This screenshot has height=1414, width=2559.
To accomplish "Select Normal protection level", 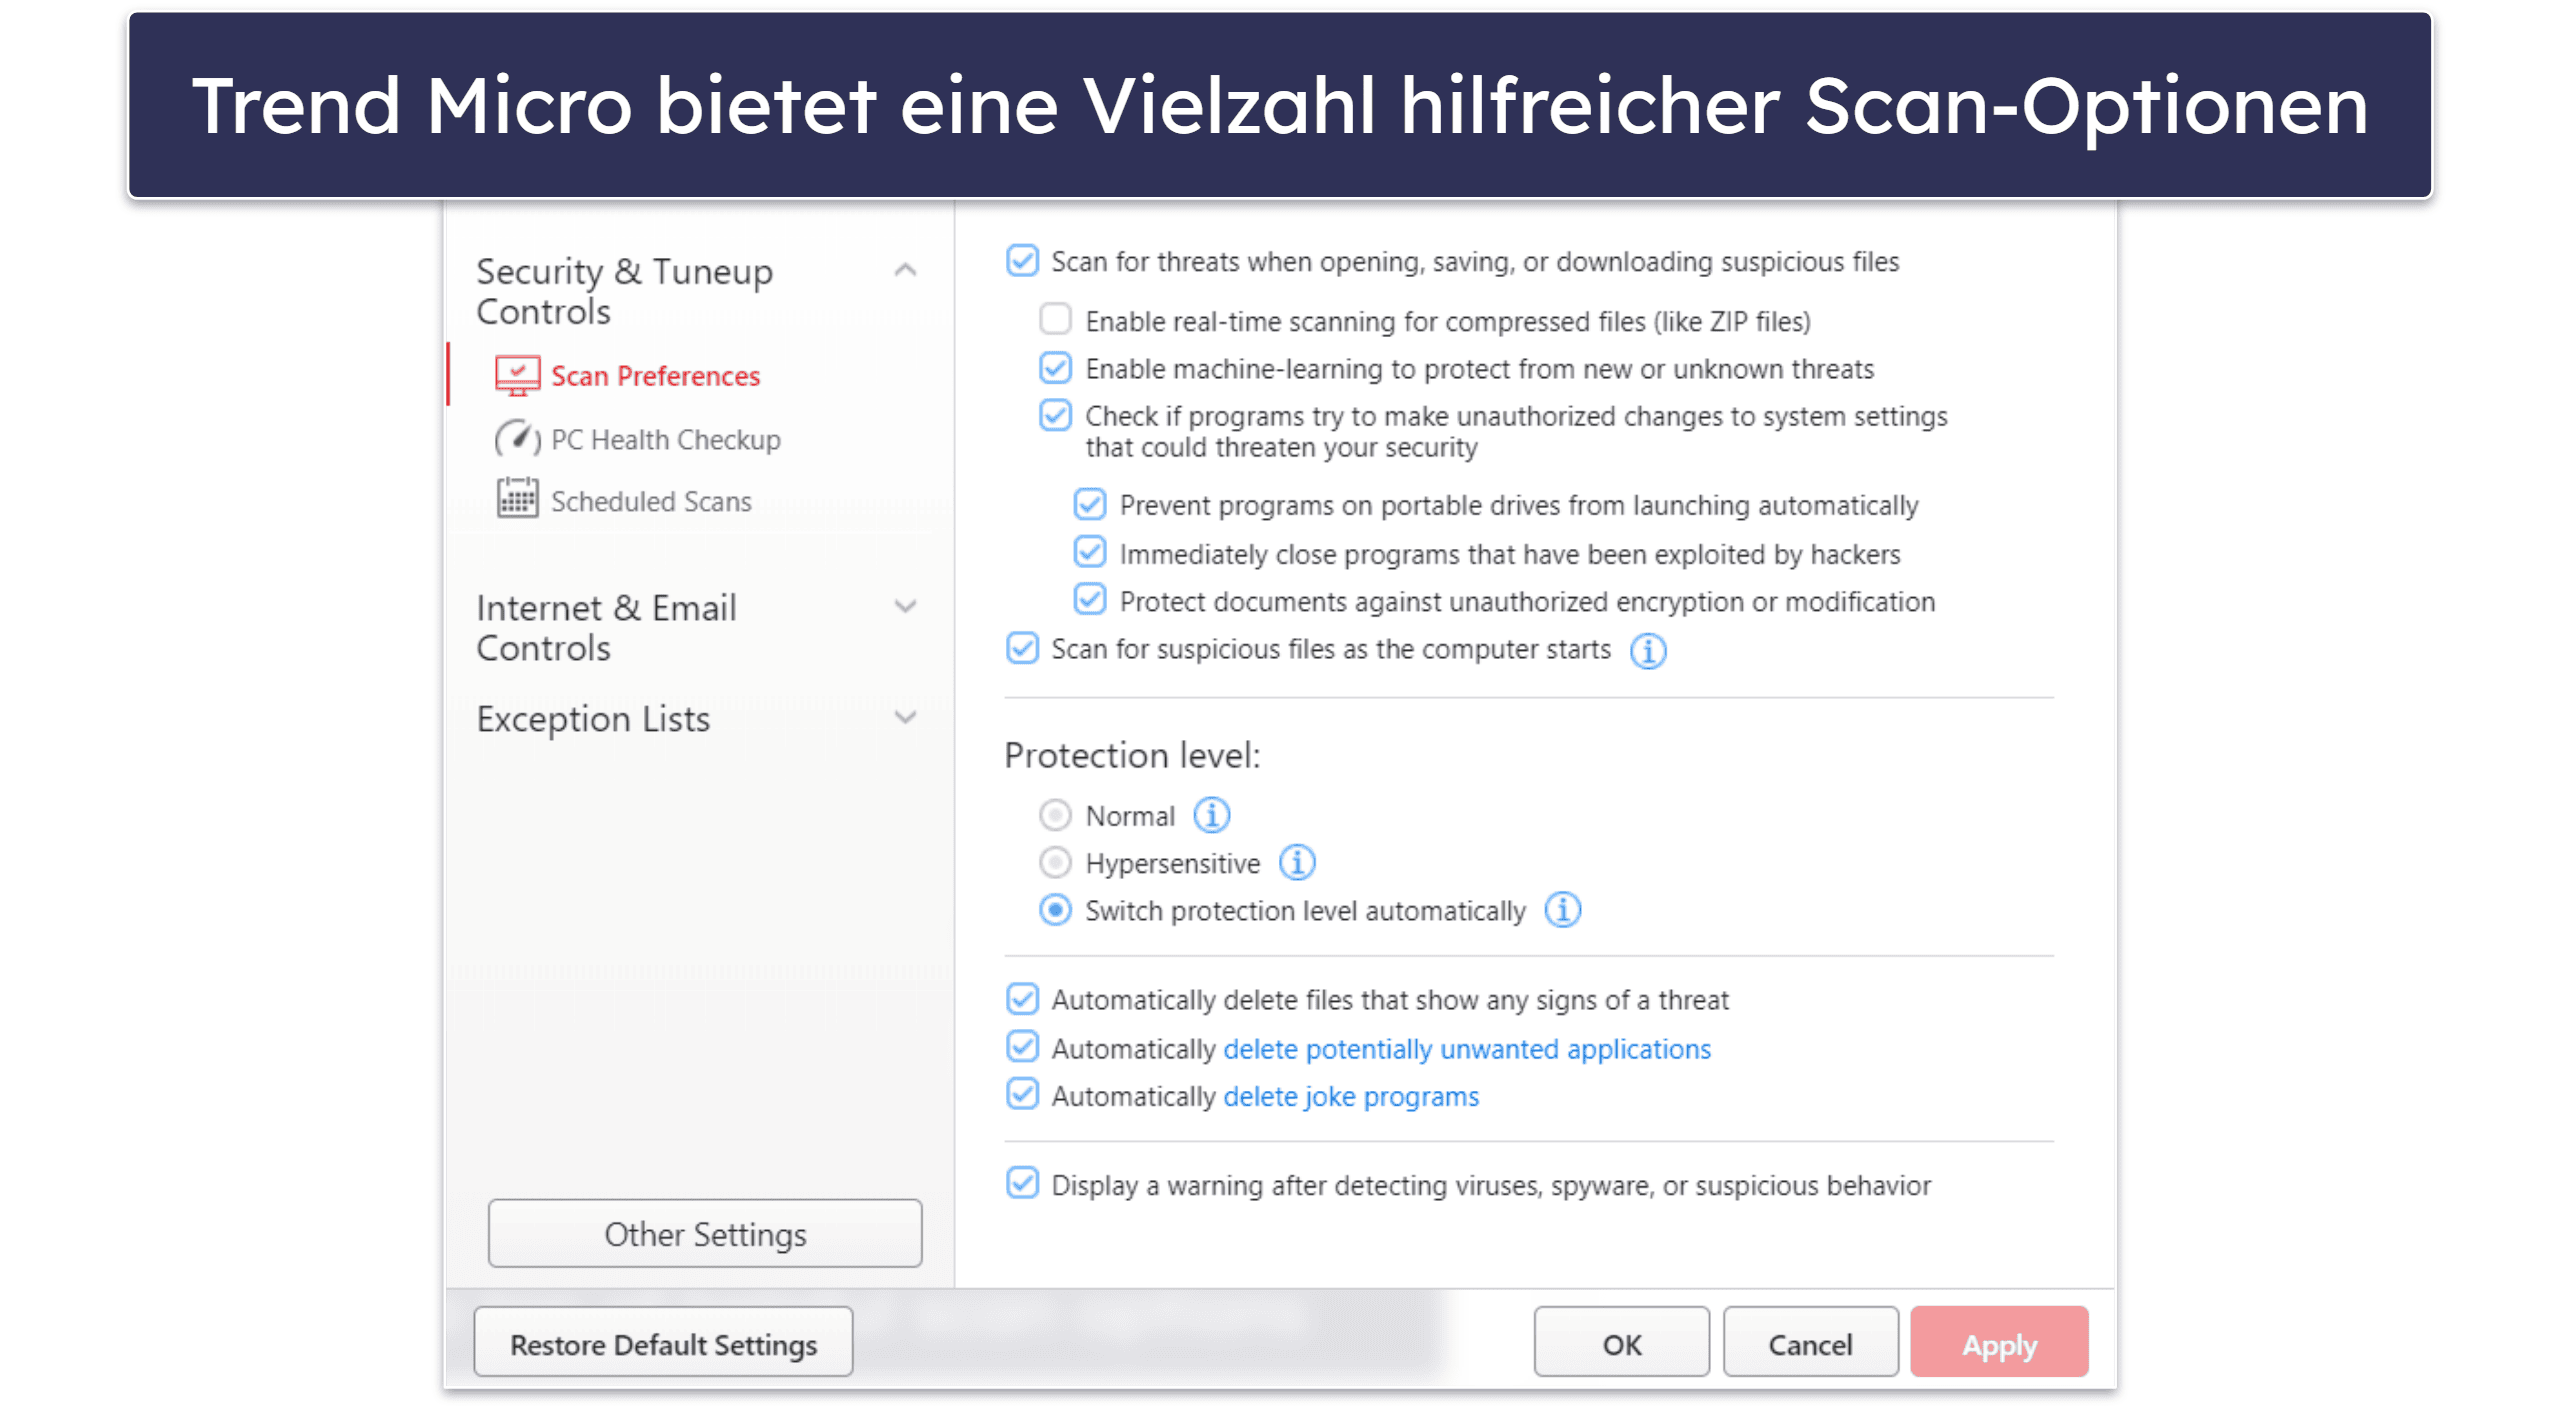I will pyautogui.click(x=1055, y=816).
